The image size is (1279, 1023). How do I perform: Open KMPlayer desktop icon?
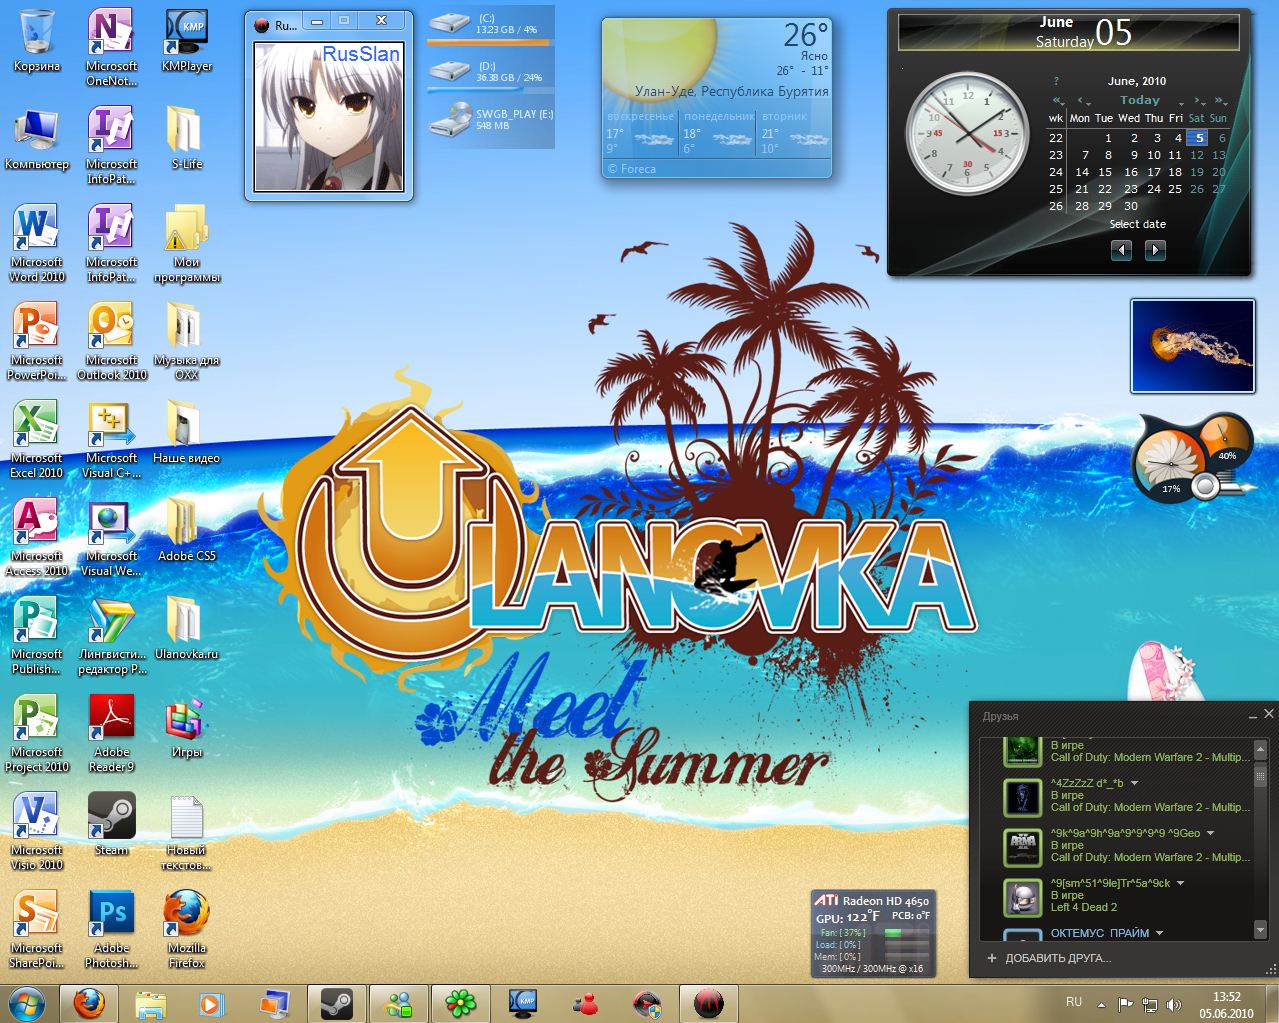186,34
